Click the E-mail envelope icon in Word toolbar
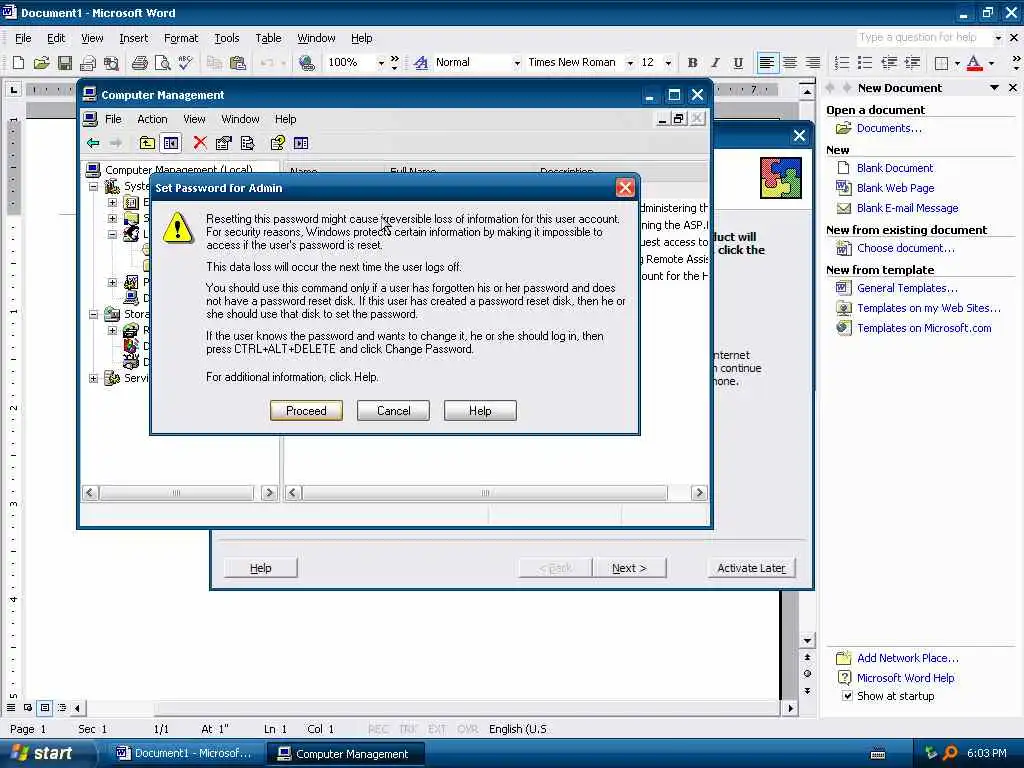1024x768 pixels. [88, 63]
